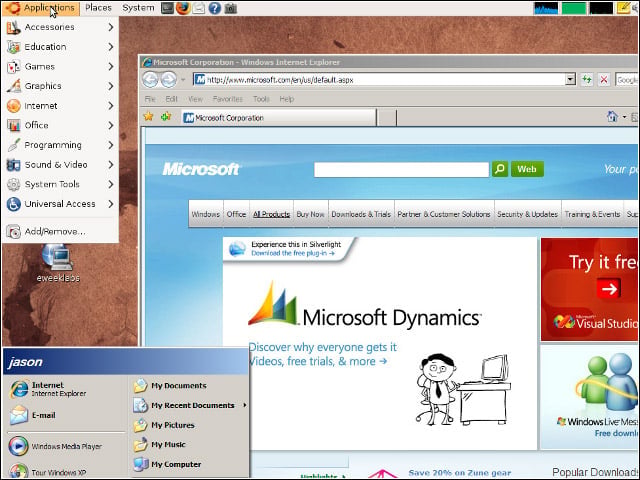Launch the terminal icon in top panel
The height and width of the screenshot is (480, 640).
click(167, 8)
